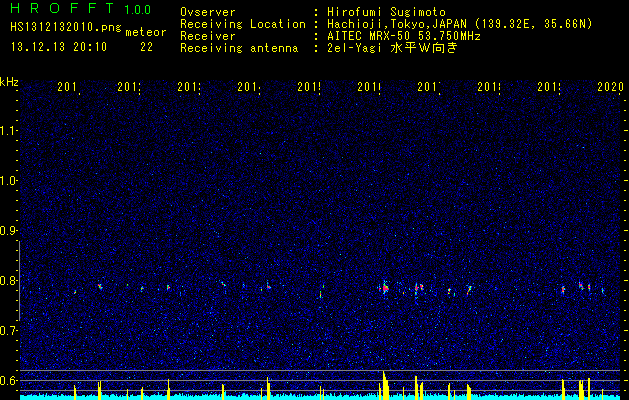Click the meteor label under version number
629x400 pixels.
pyautogui.click(x=146, y=32)
